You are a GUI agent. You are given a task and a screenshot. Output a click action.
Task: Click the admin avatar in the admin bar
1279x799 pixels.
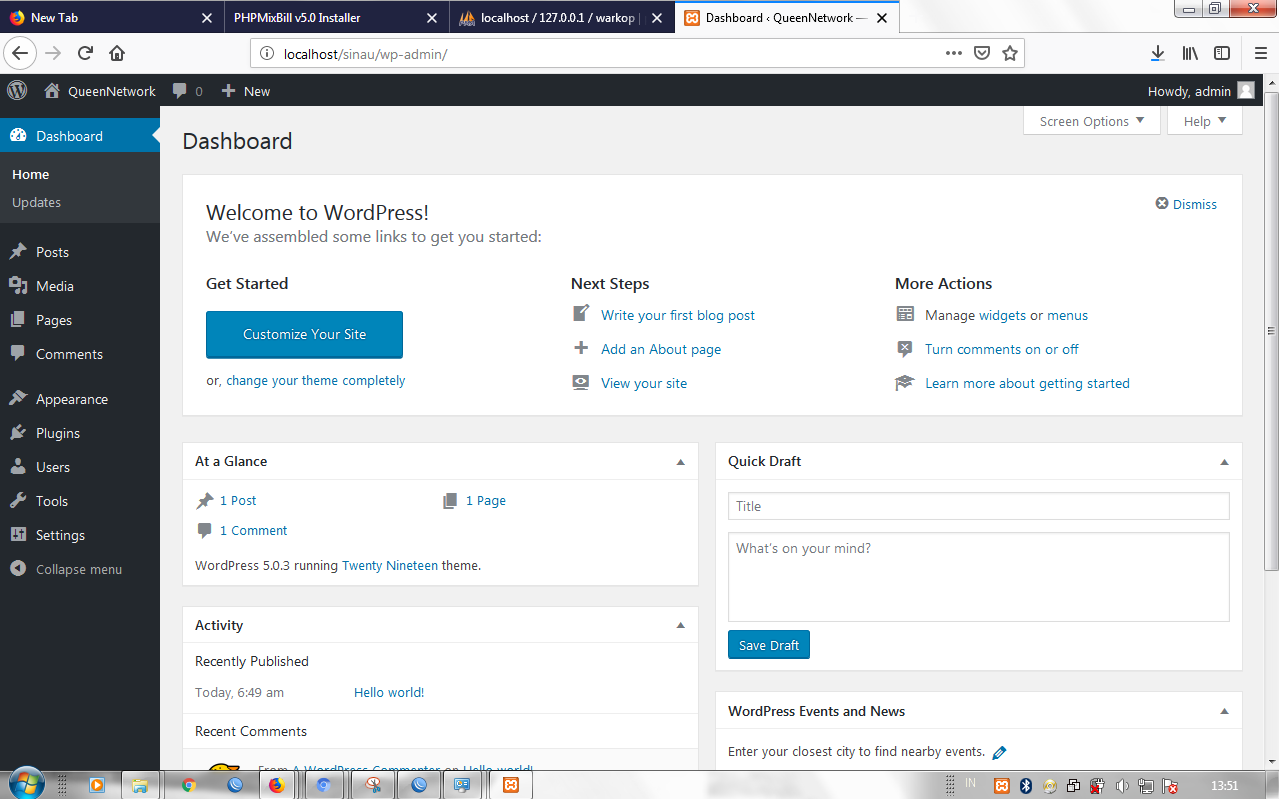[x=1245, y=91]
